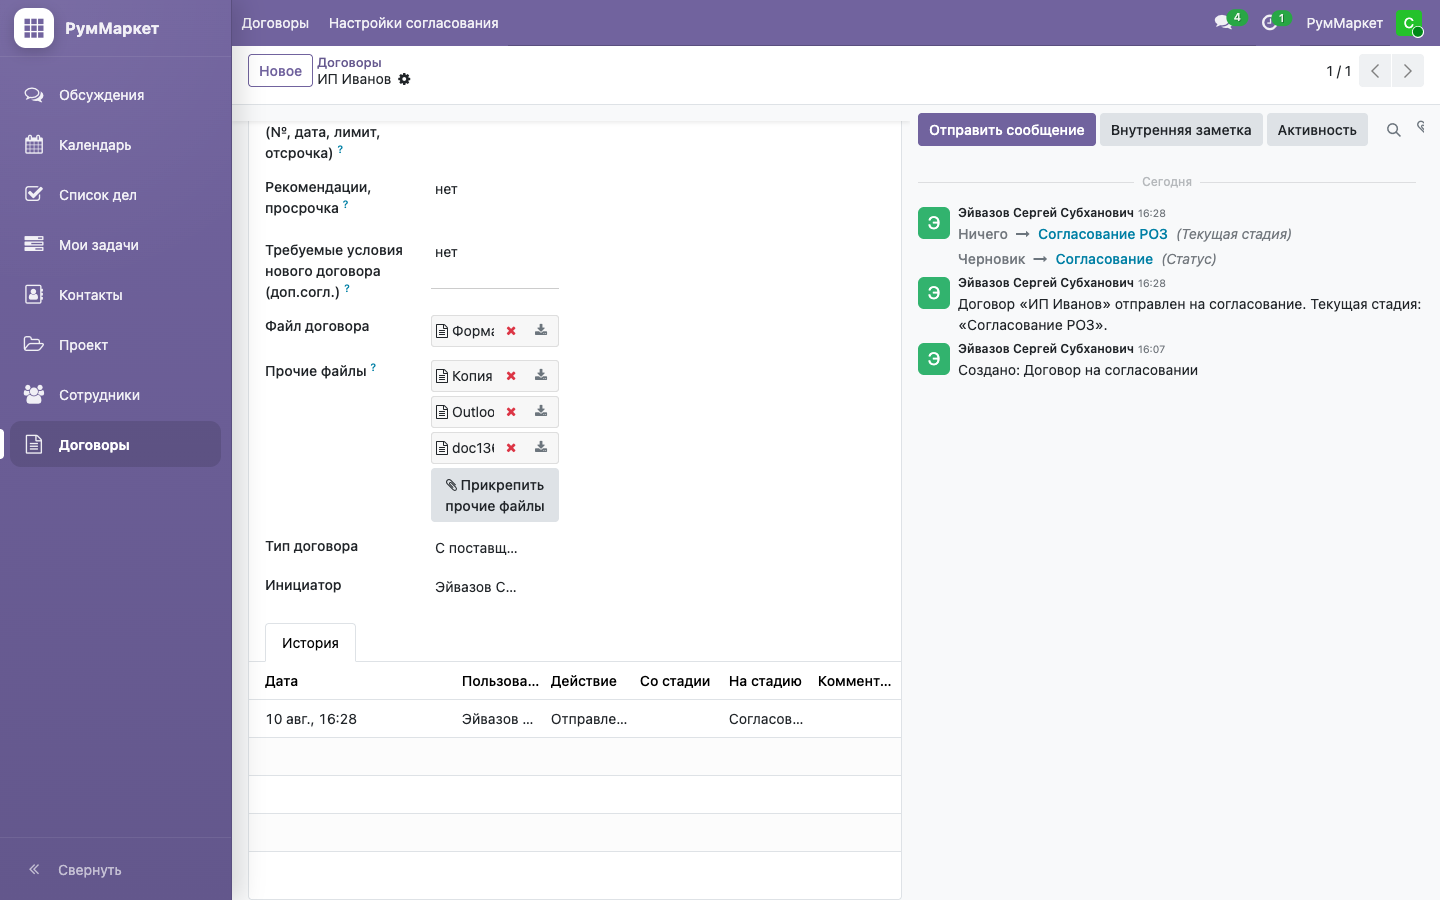This screenshot has height=900, width=1440.
Task: Open the gear actions menu beside ИП Иванов
Action: [404, 79]
